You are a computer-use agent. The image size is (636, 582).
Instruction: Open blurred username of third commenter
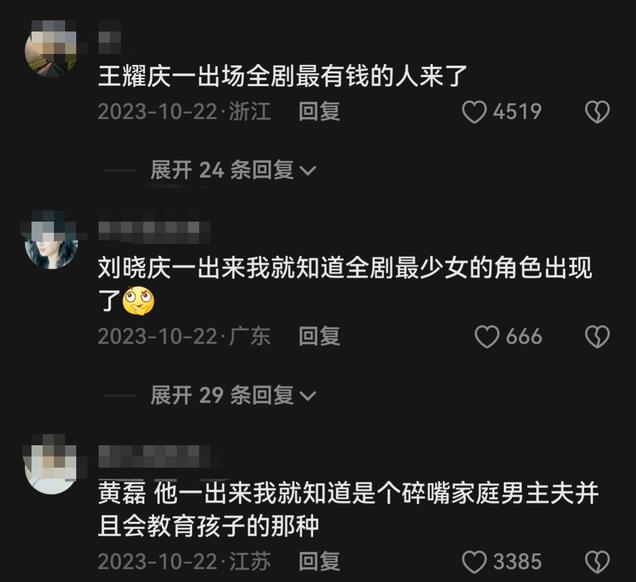154,456
